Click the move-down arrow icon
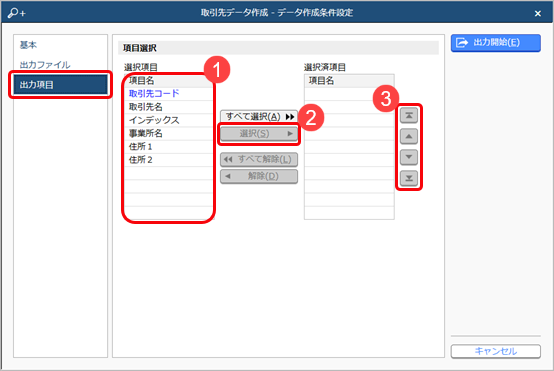 point(409,157)
